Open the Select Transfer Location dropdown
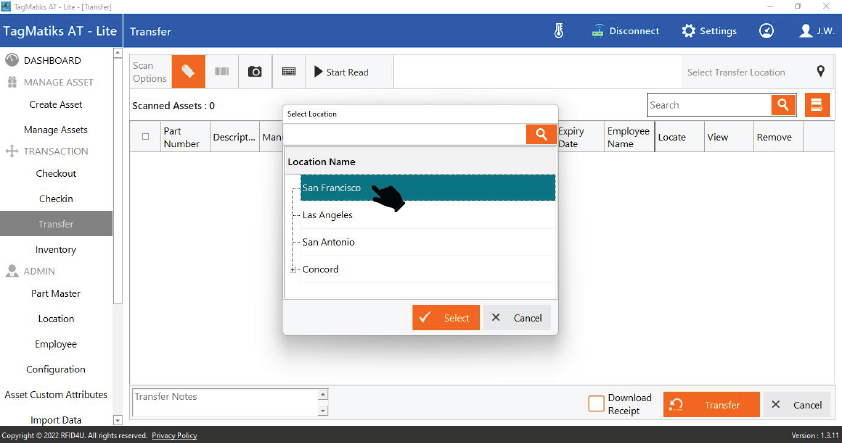Screen dimensions: 842x443 tap(737, 72)
